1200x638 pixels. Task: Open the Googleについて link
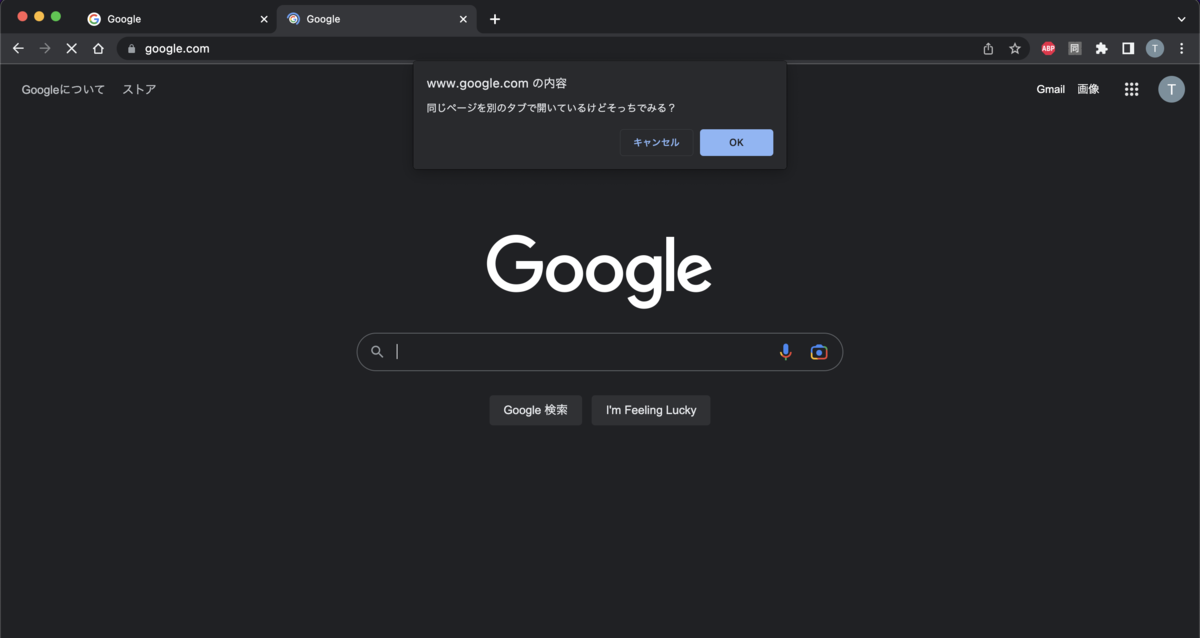tap(63, 89)
